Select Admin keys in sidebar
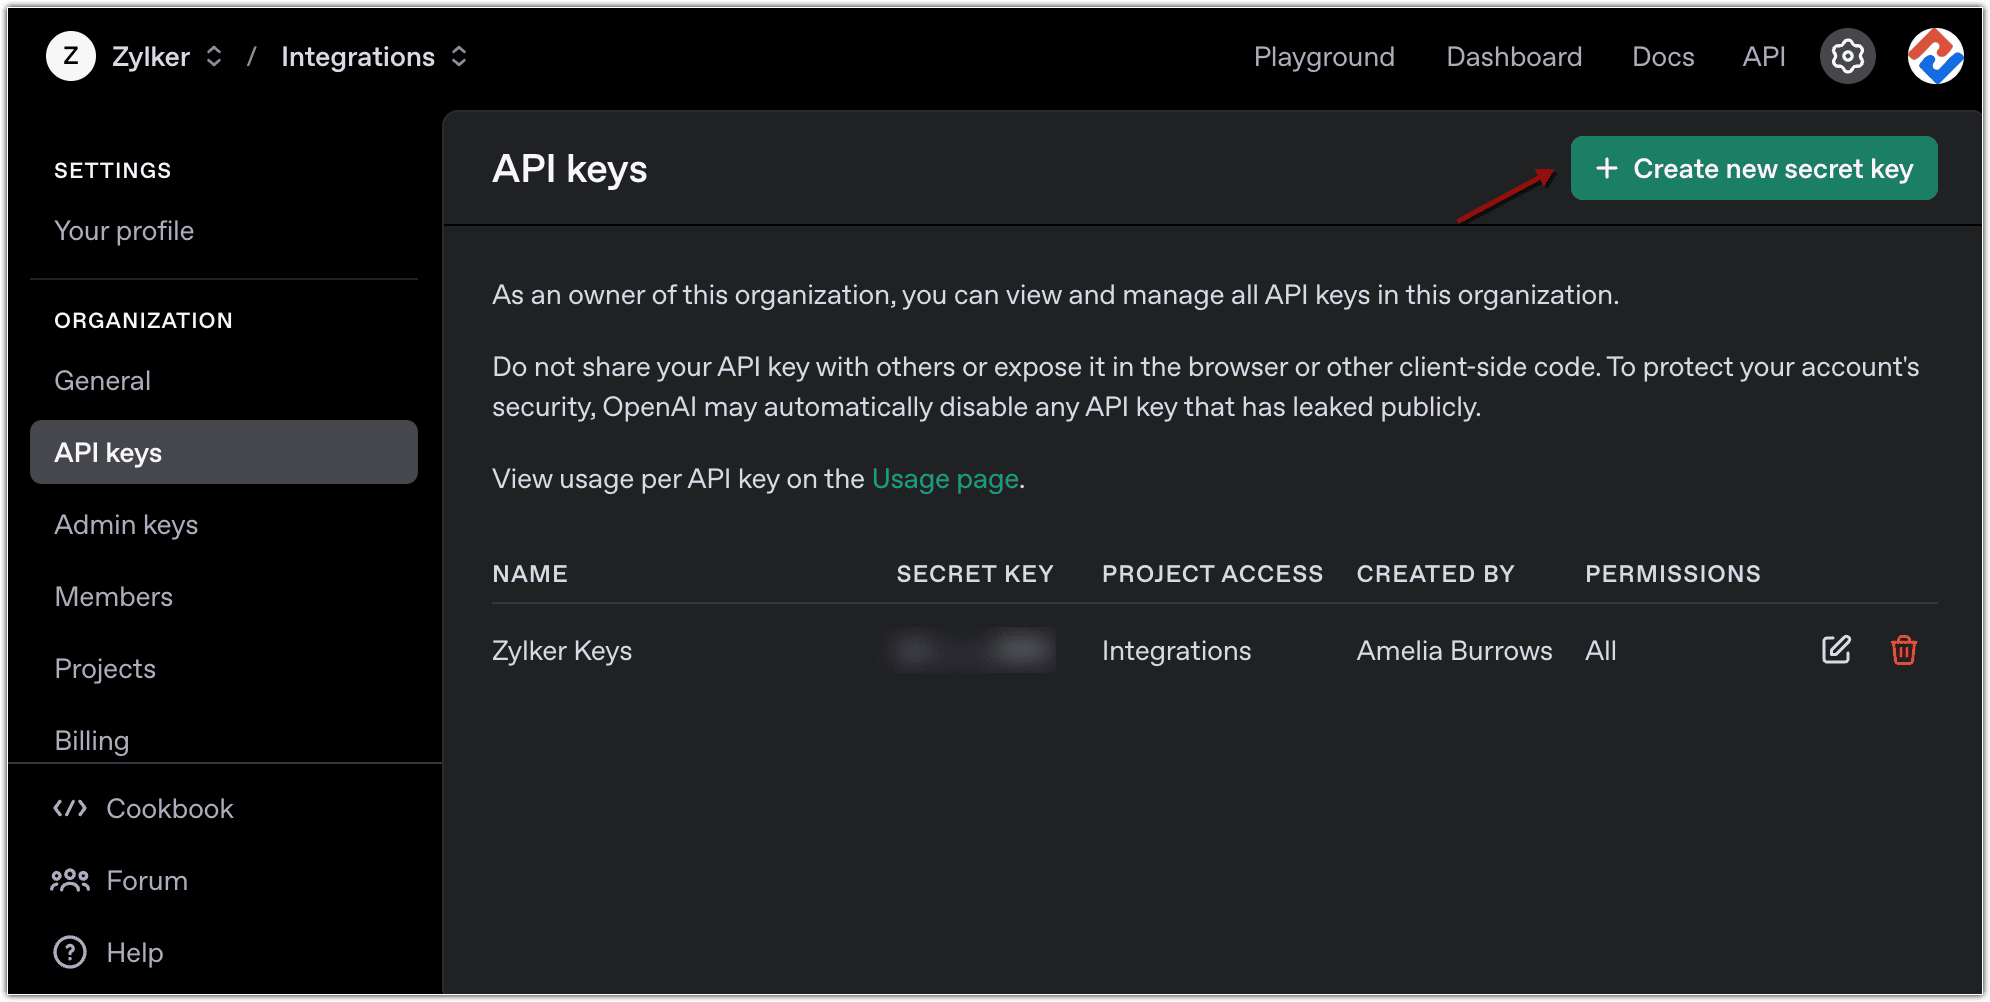This screenshot has width=1990, height=1002. coord(126,525)
